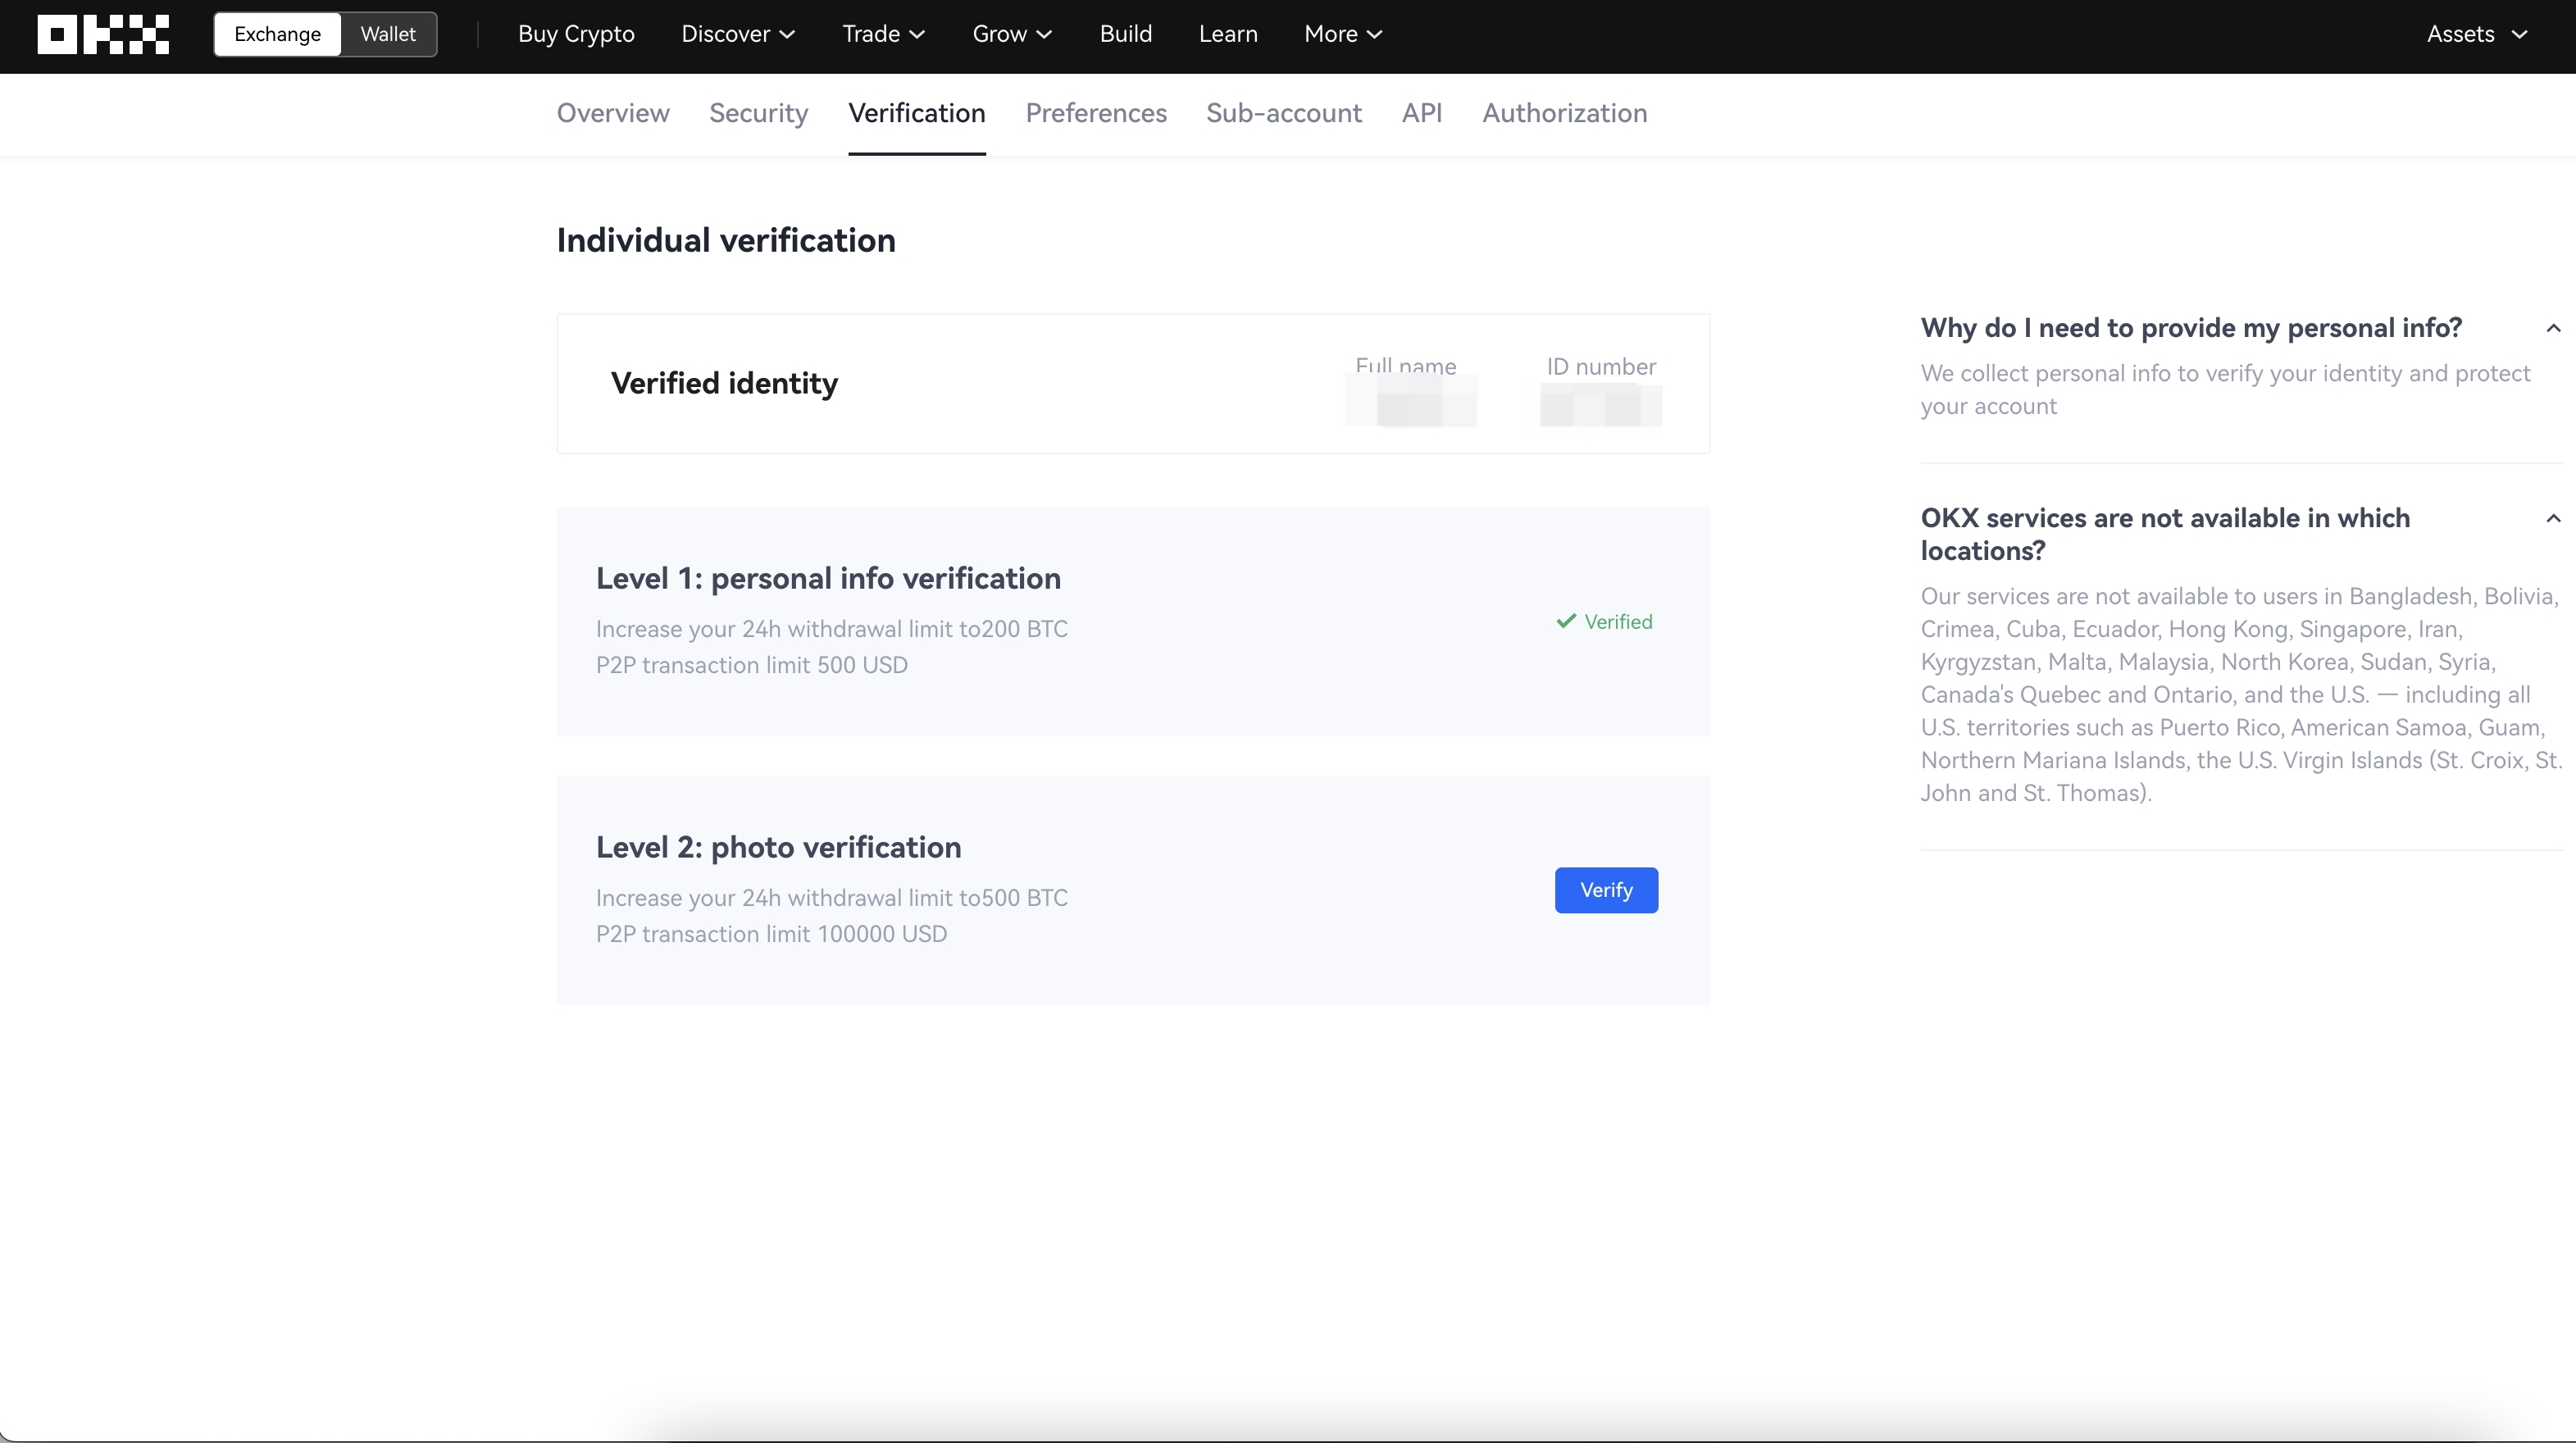Click the 'ID number' label
The image size is (2576, 1443).
1601,366
